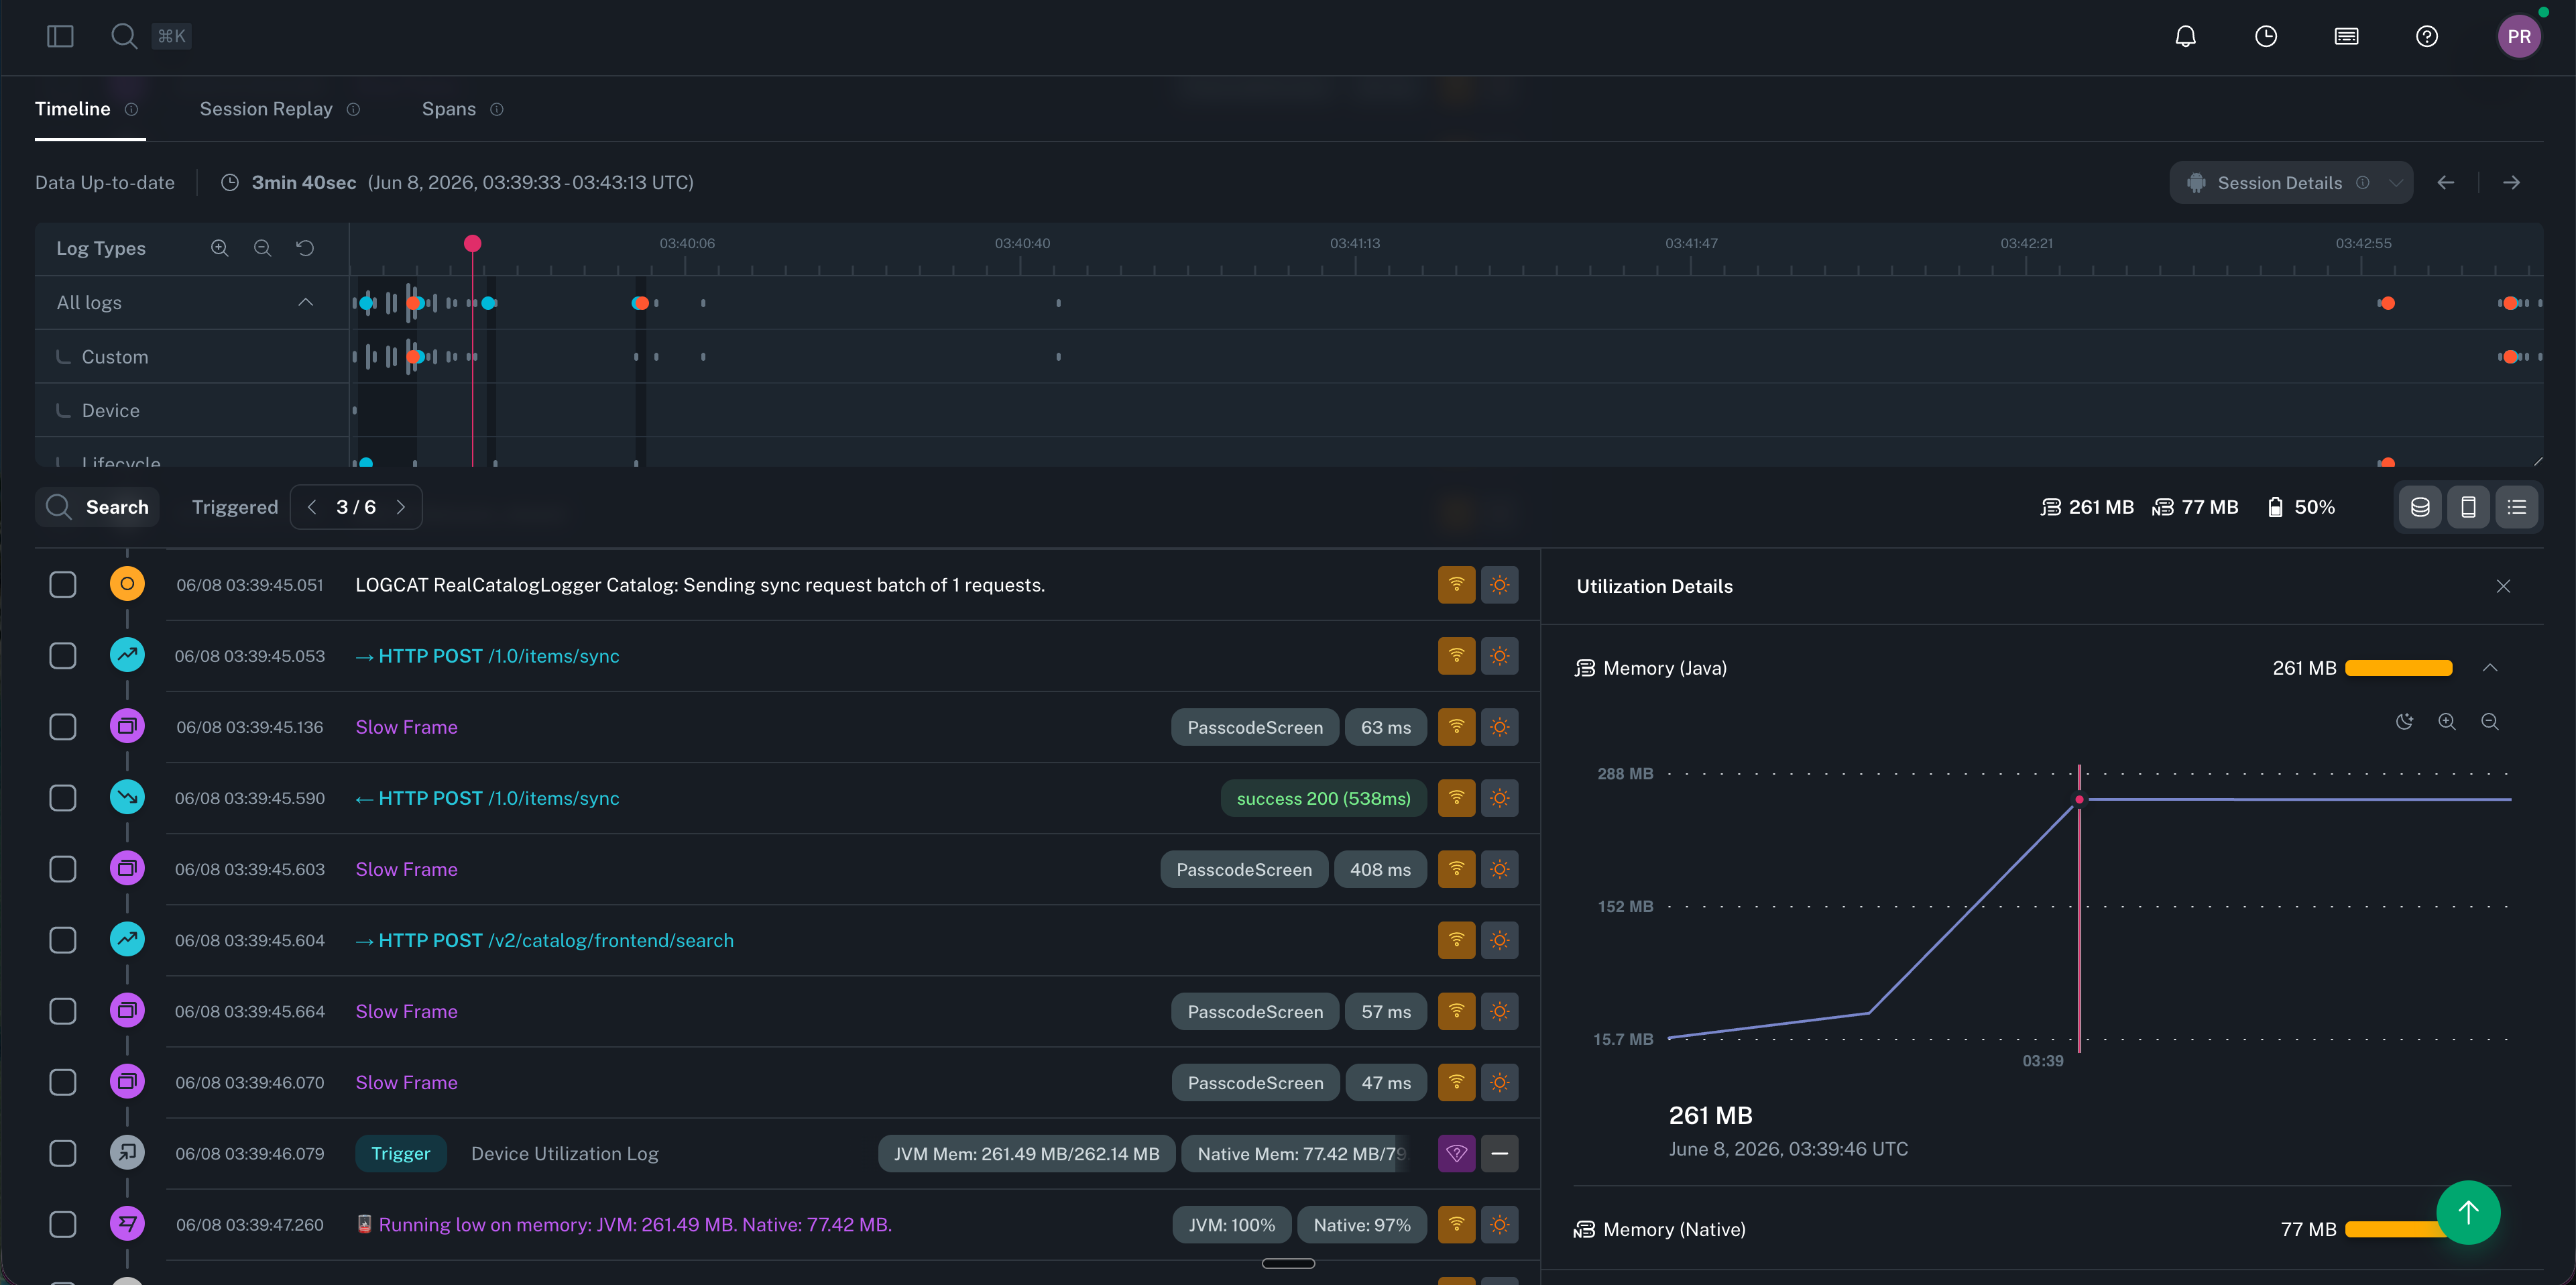Viewport: 2576px width, 1285px height.
Task: Close the Utilization Details panel
Action: point(2502,586)
